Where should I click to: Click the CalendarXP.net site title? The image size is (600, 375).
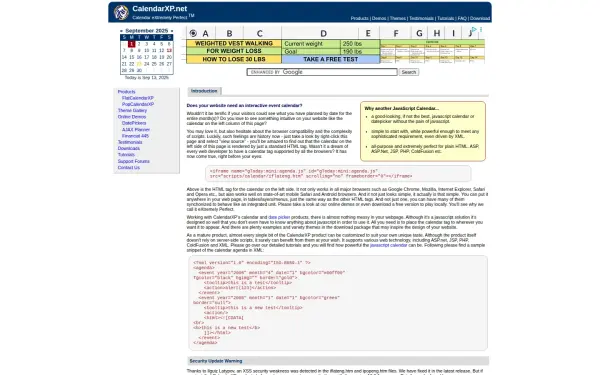coord(160,8)
